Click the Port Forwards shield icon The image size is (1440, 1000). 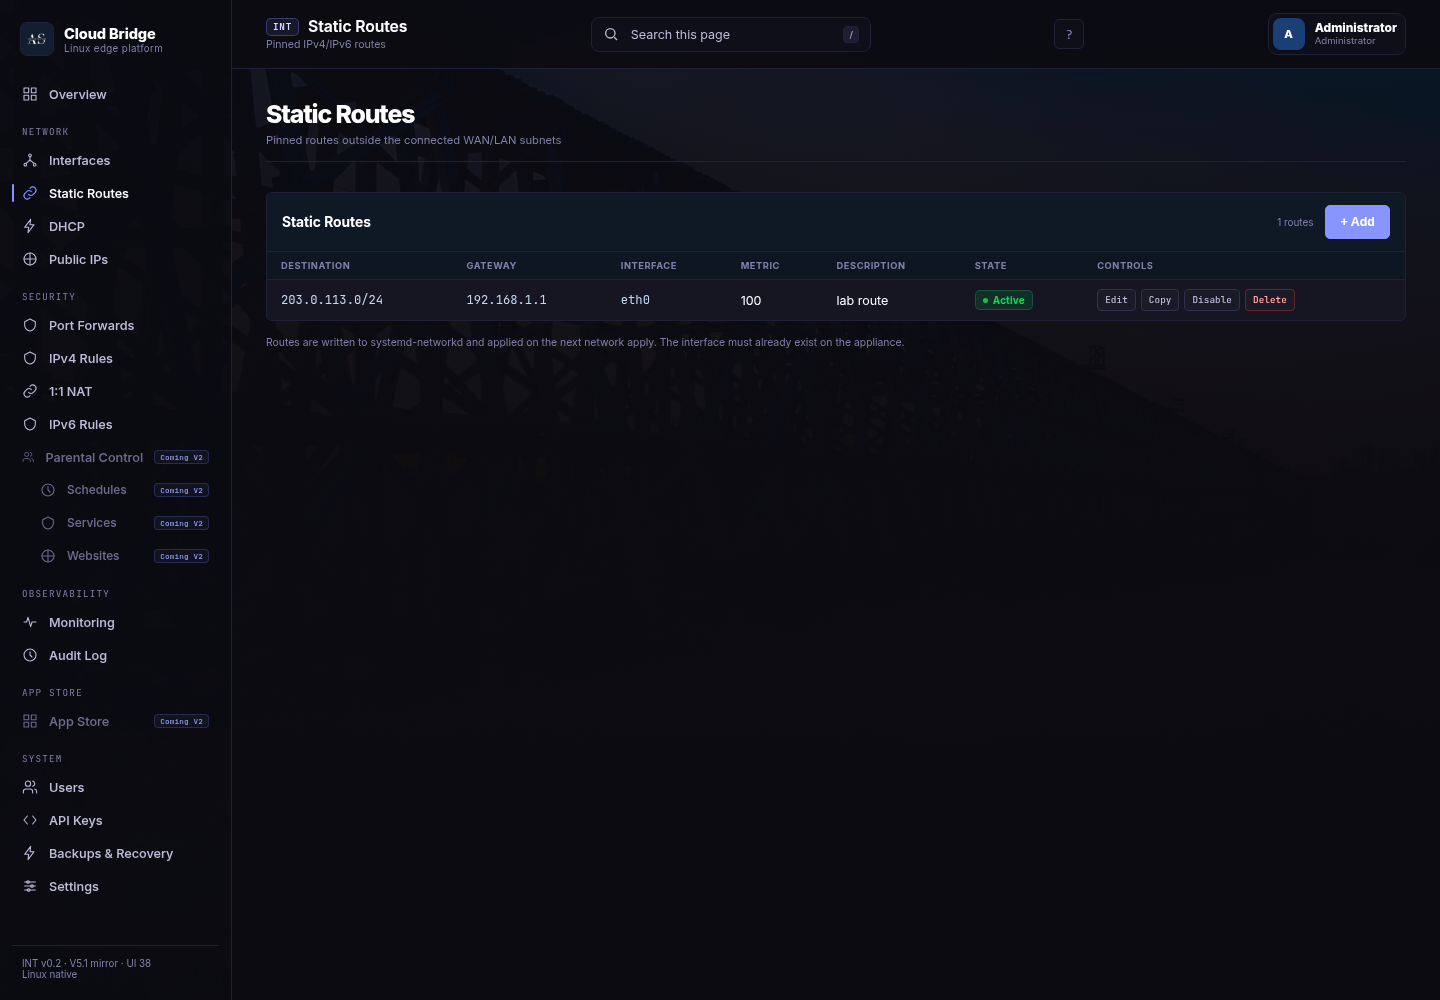pyautogui.click(x=30, y=325)
